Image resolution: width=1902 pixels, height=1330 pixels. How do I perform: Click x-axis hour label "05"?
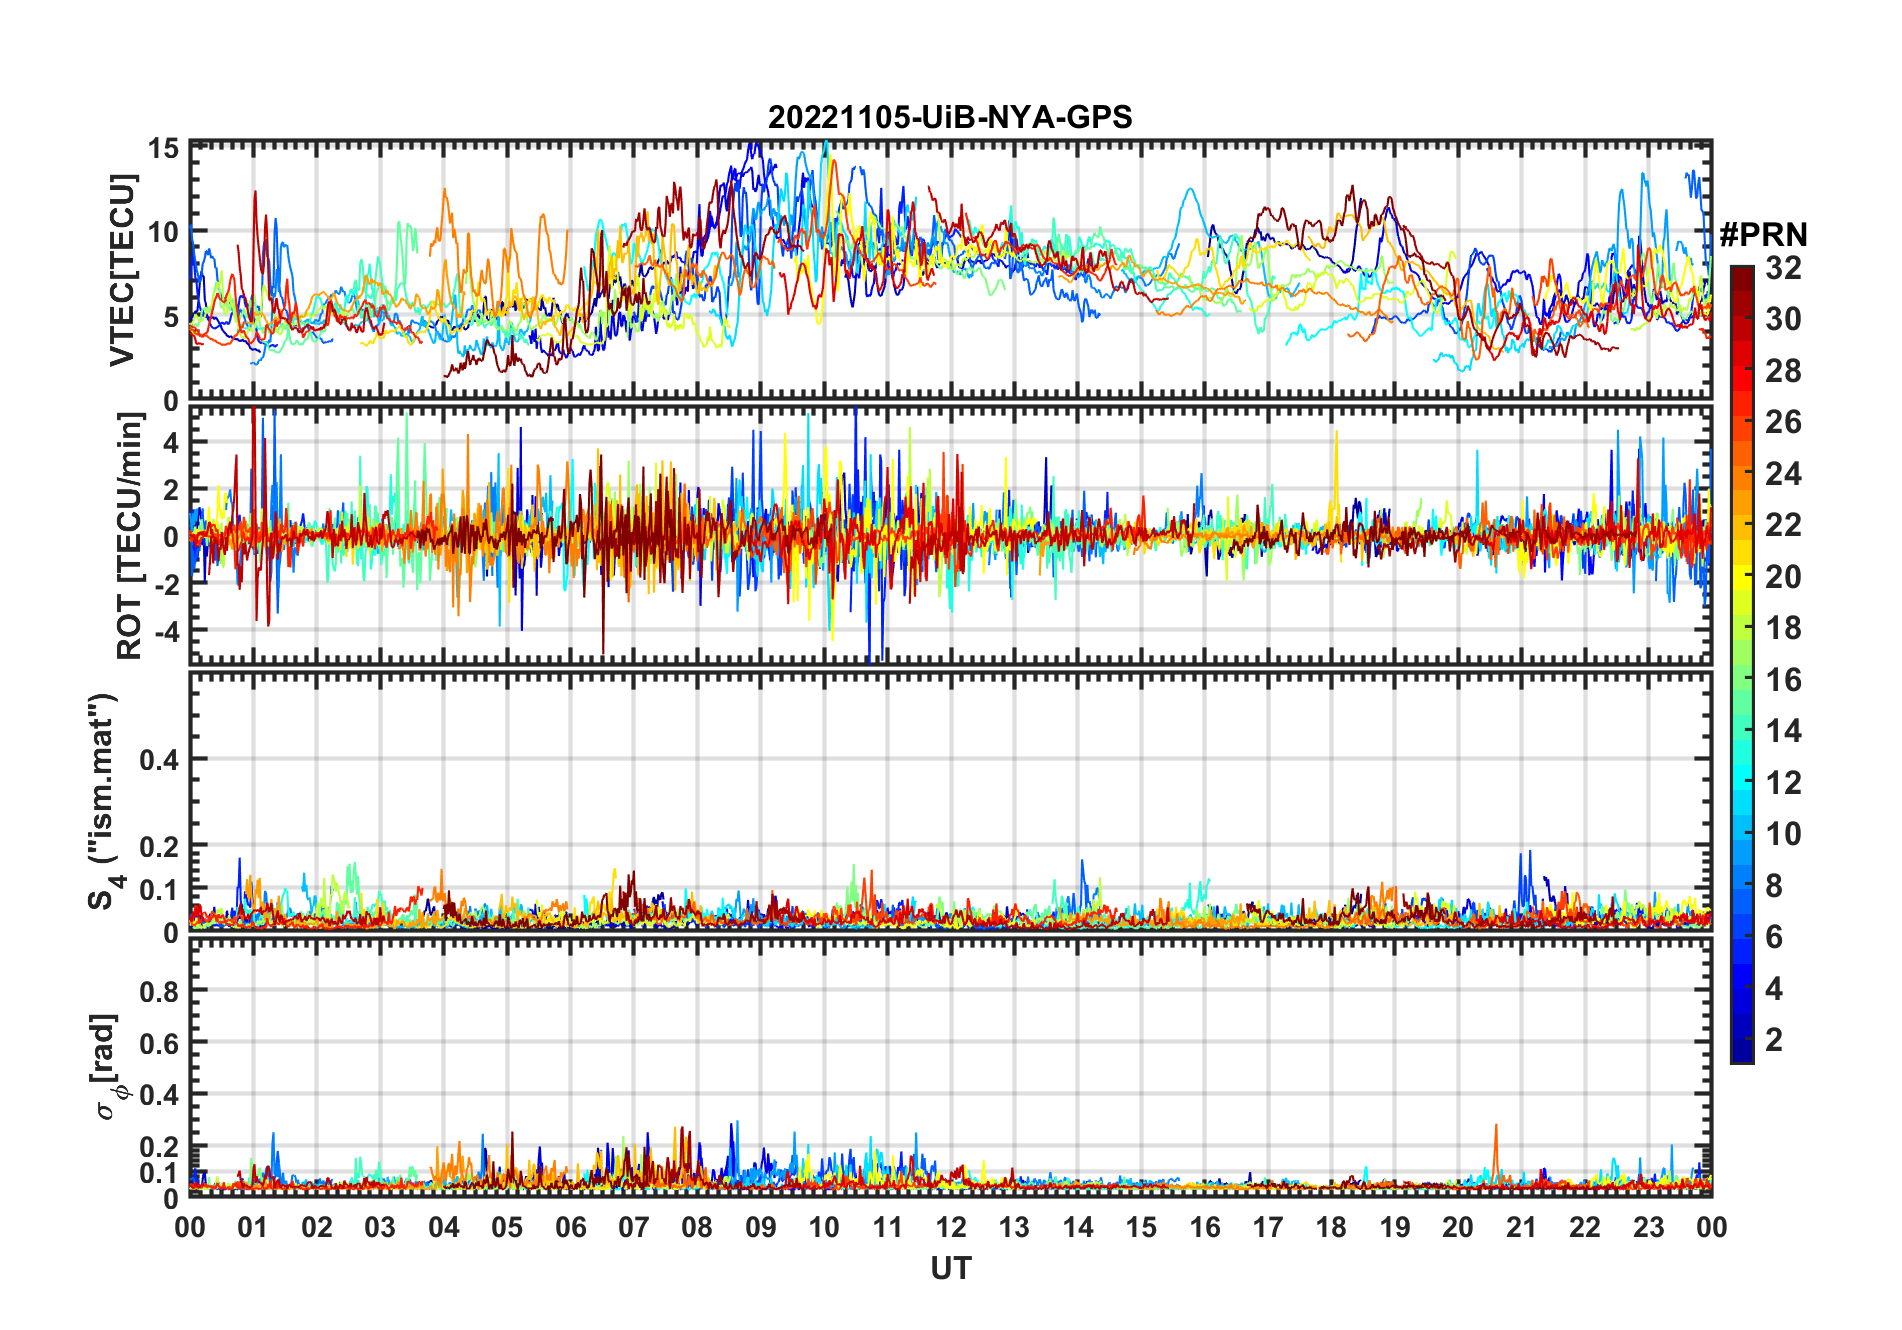(507, 1227)
